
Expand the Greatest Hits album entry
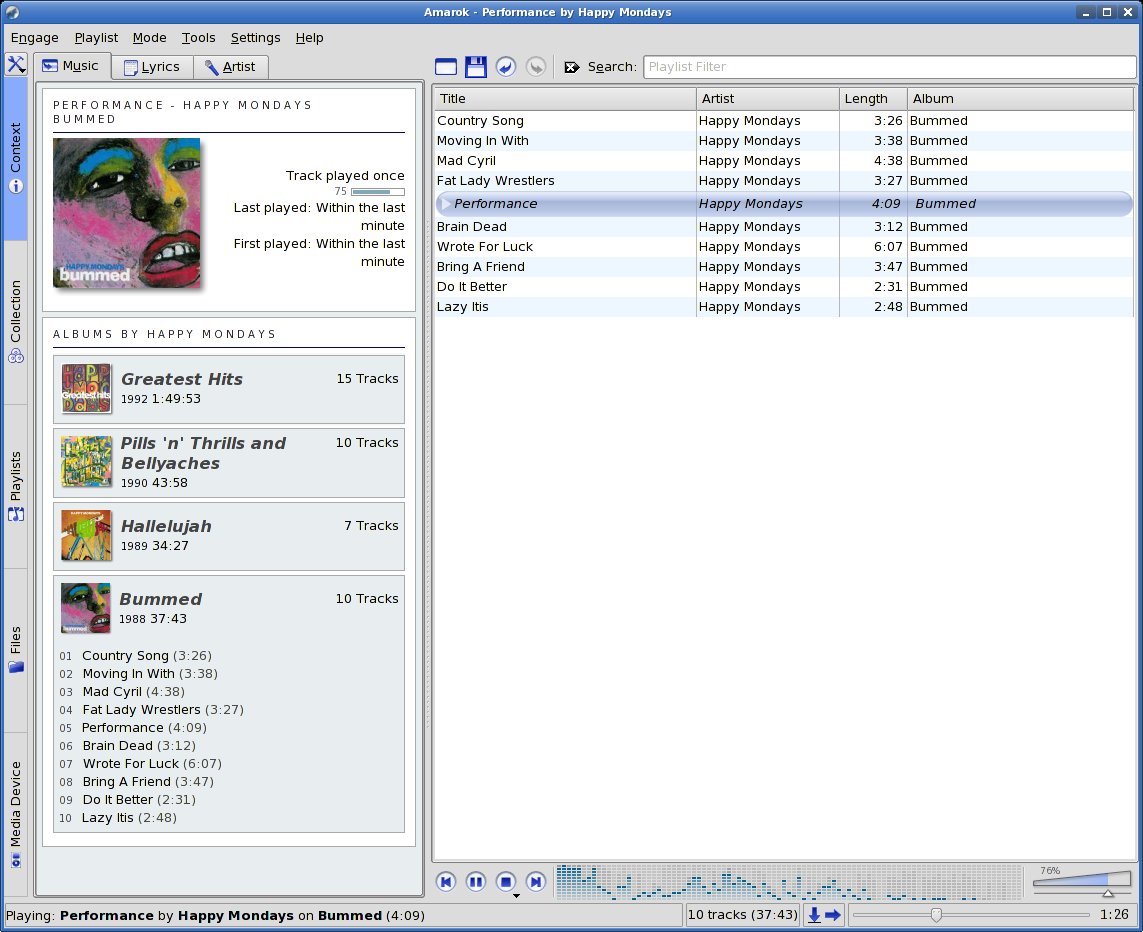[x=229, y=389]
